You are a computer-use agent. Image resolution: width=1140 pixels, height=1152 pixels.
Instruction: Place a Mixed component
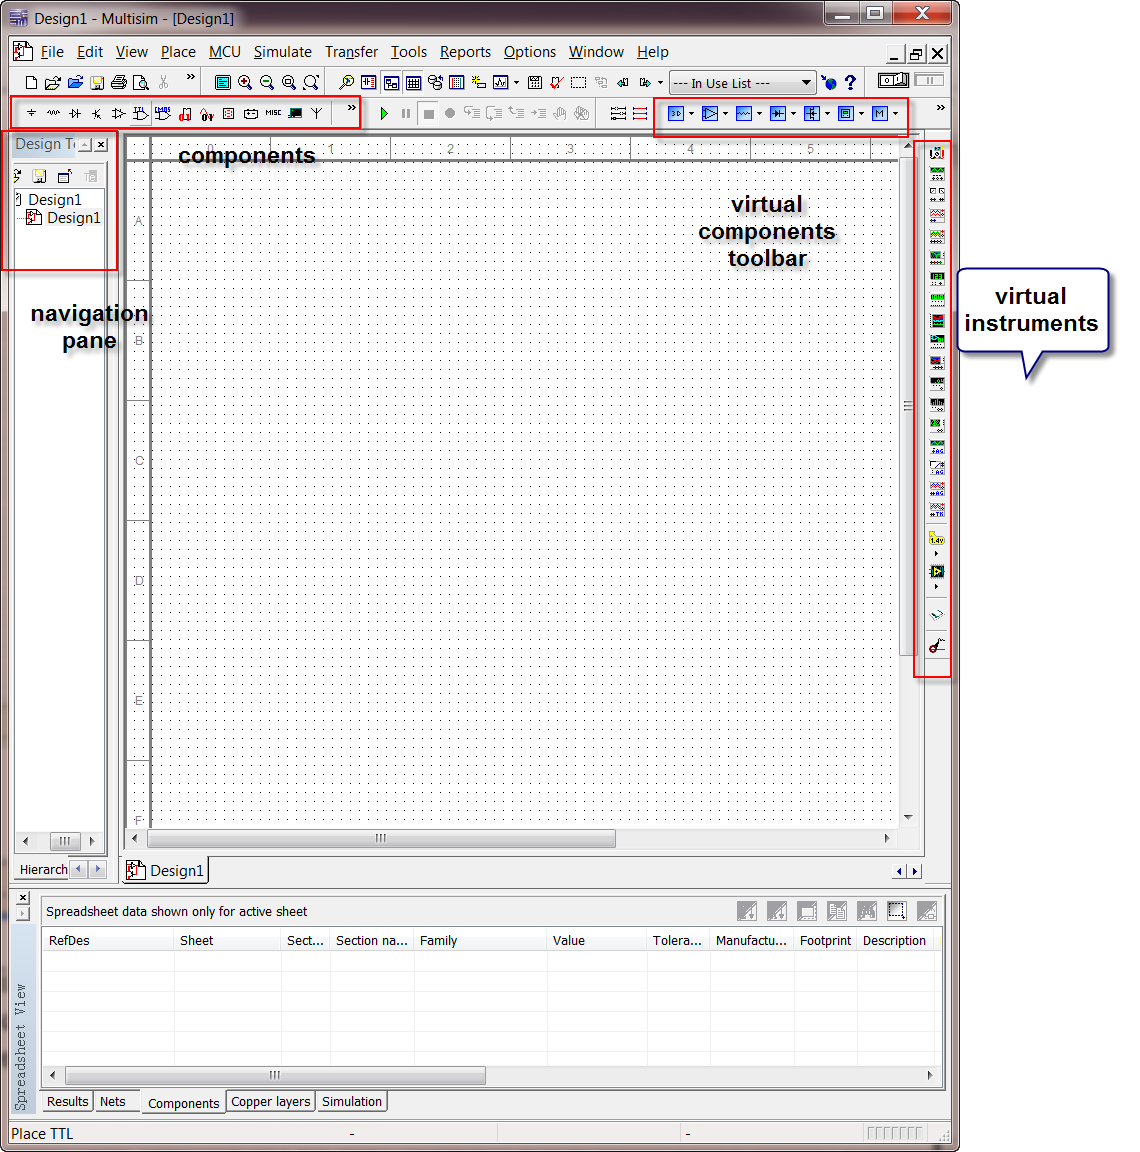tap(207, 113)
